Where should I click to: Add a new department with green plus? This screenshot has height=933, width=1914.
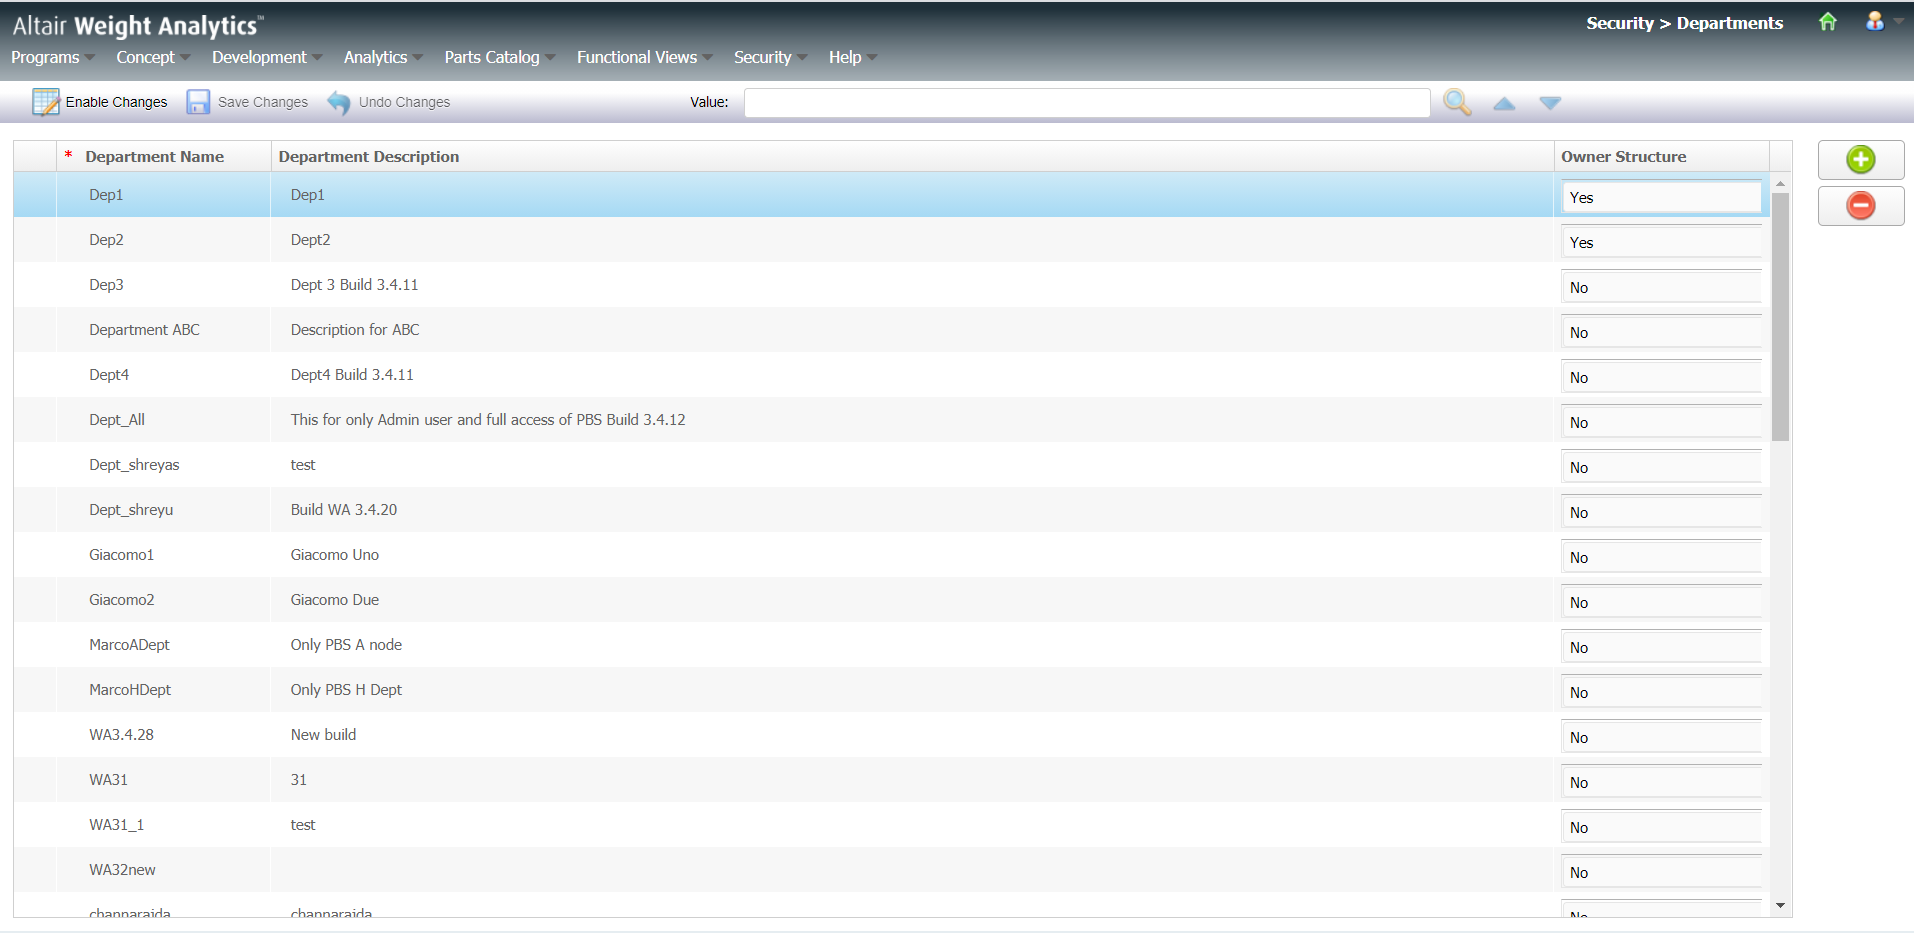click(1861, 160)
